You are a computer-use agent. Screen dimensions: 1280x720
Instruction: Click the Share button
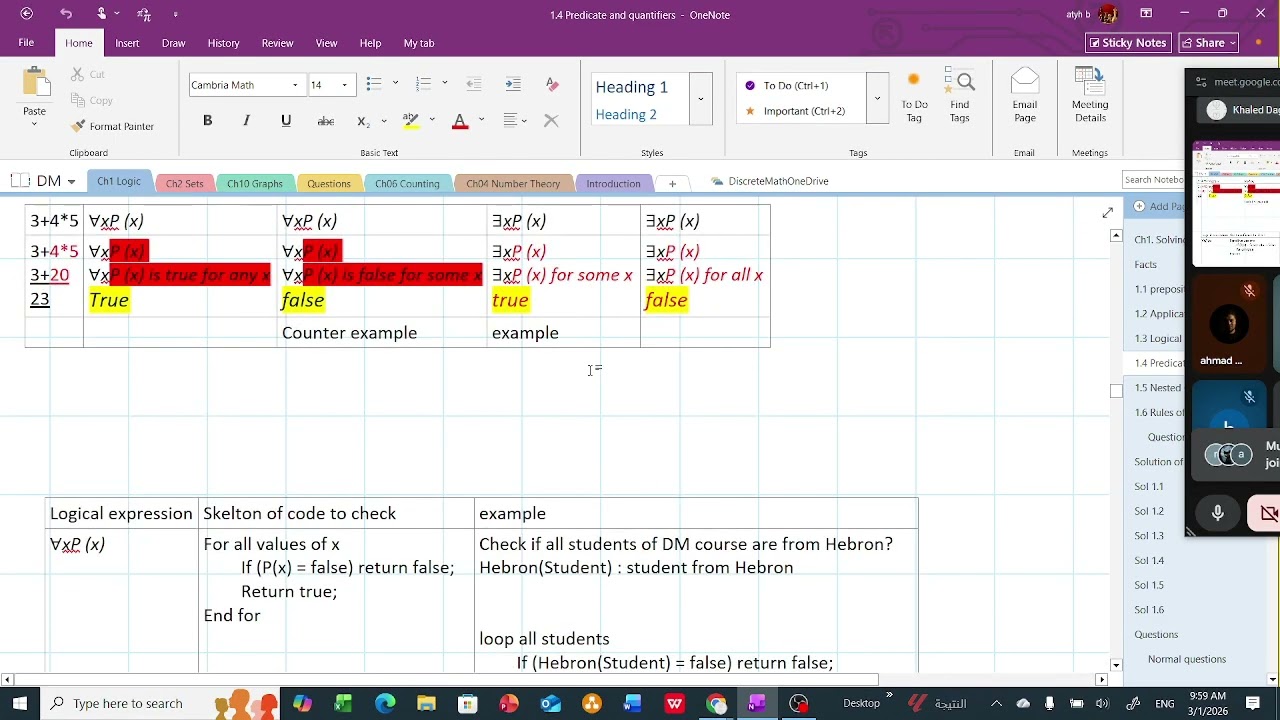point(1209,43)
